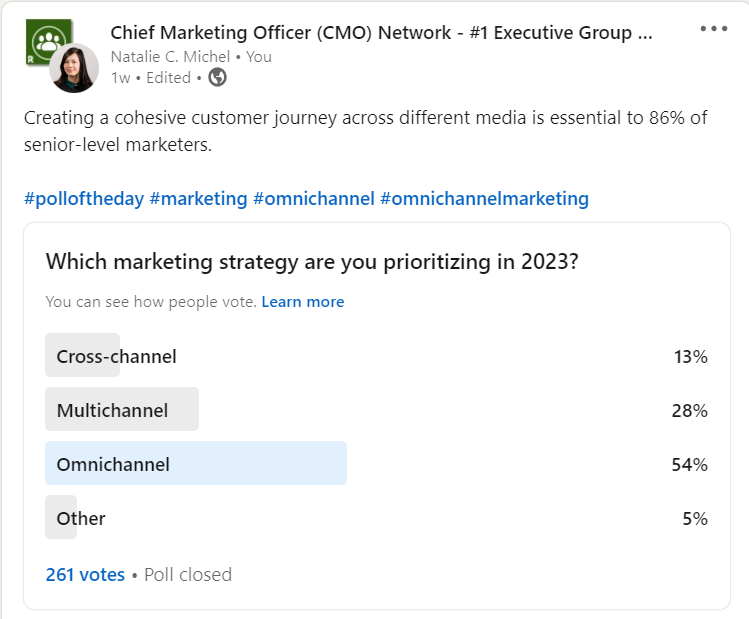Open the #omnichannelmarketing hashtag
Viewport: 749px width, 619px height.
tap(485, 198)
